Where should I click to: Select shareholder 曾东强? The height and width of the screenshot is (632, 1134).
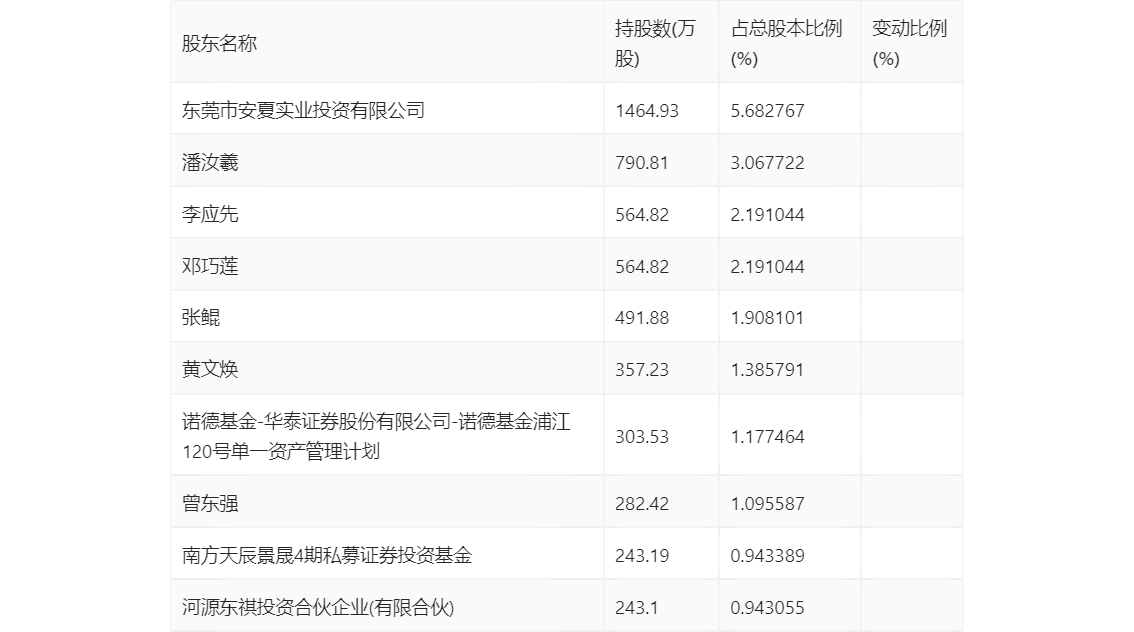pyautogui.click(x=210, y=503)
